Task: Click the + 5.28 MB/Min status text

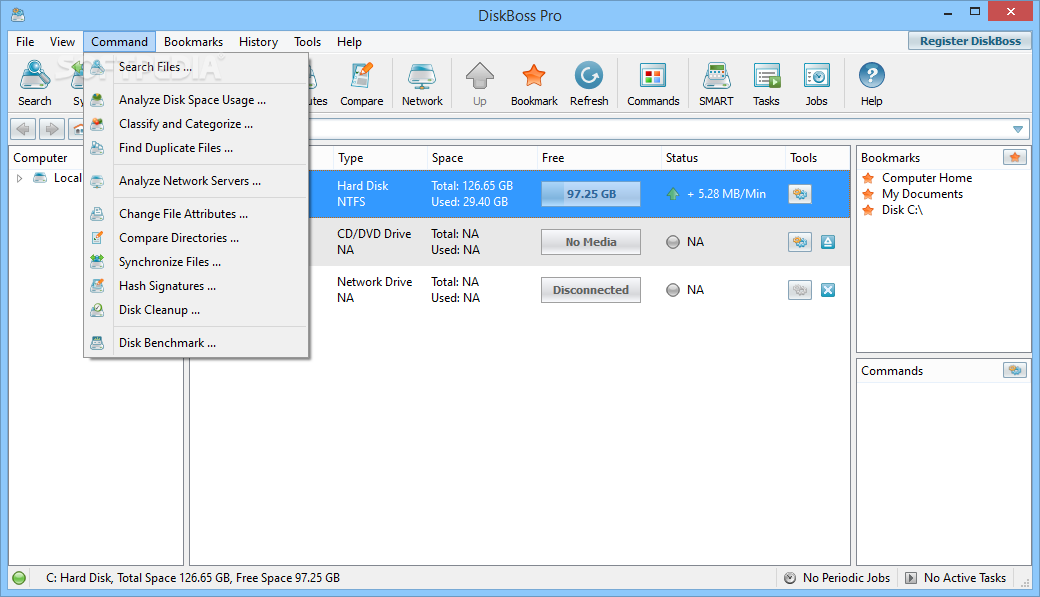Action: pos(726,194)
